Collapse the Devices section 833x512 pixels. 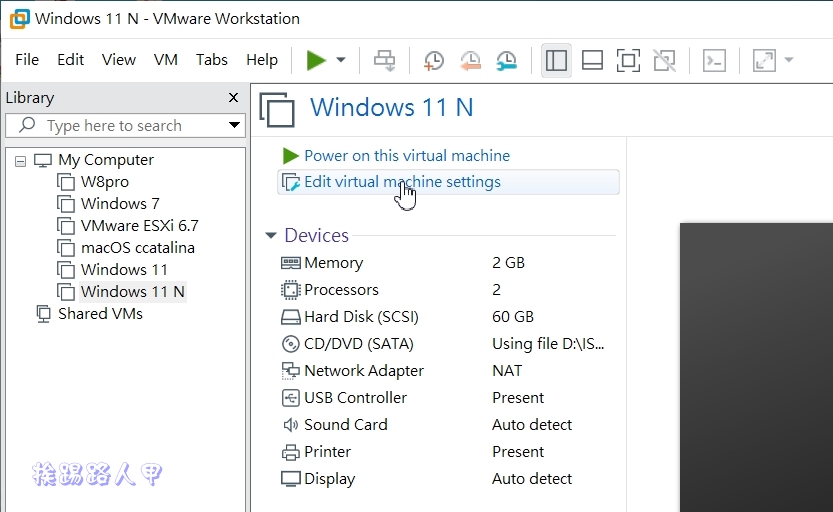click(x=271, y=235)
